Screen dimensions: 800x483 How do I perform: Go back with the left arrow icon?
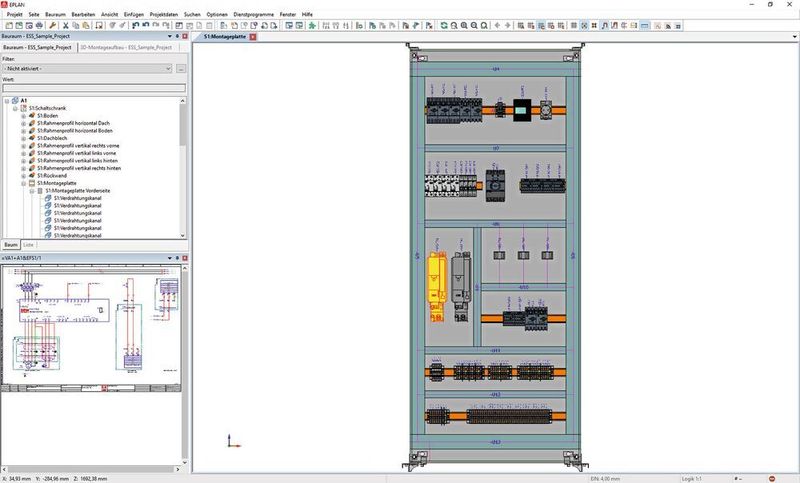497,26
